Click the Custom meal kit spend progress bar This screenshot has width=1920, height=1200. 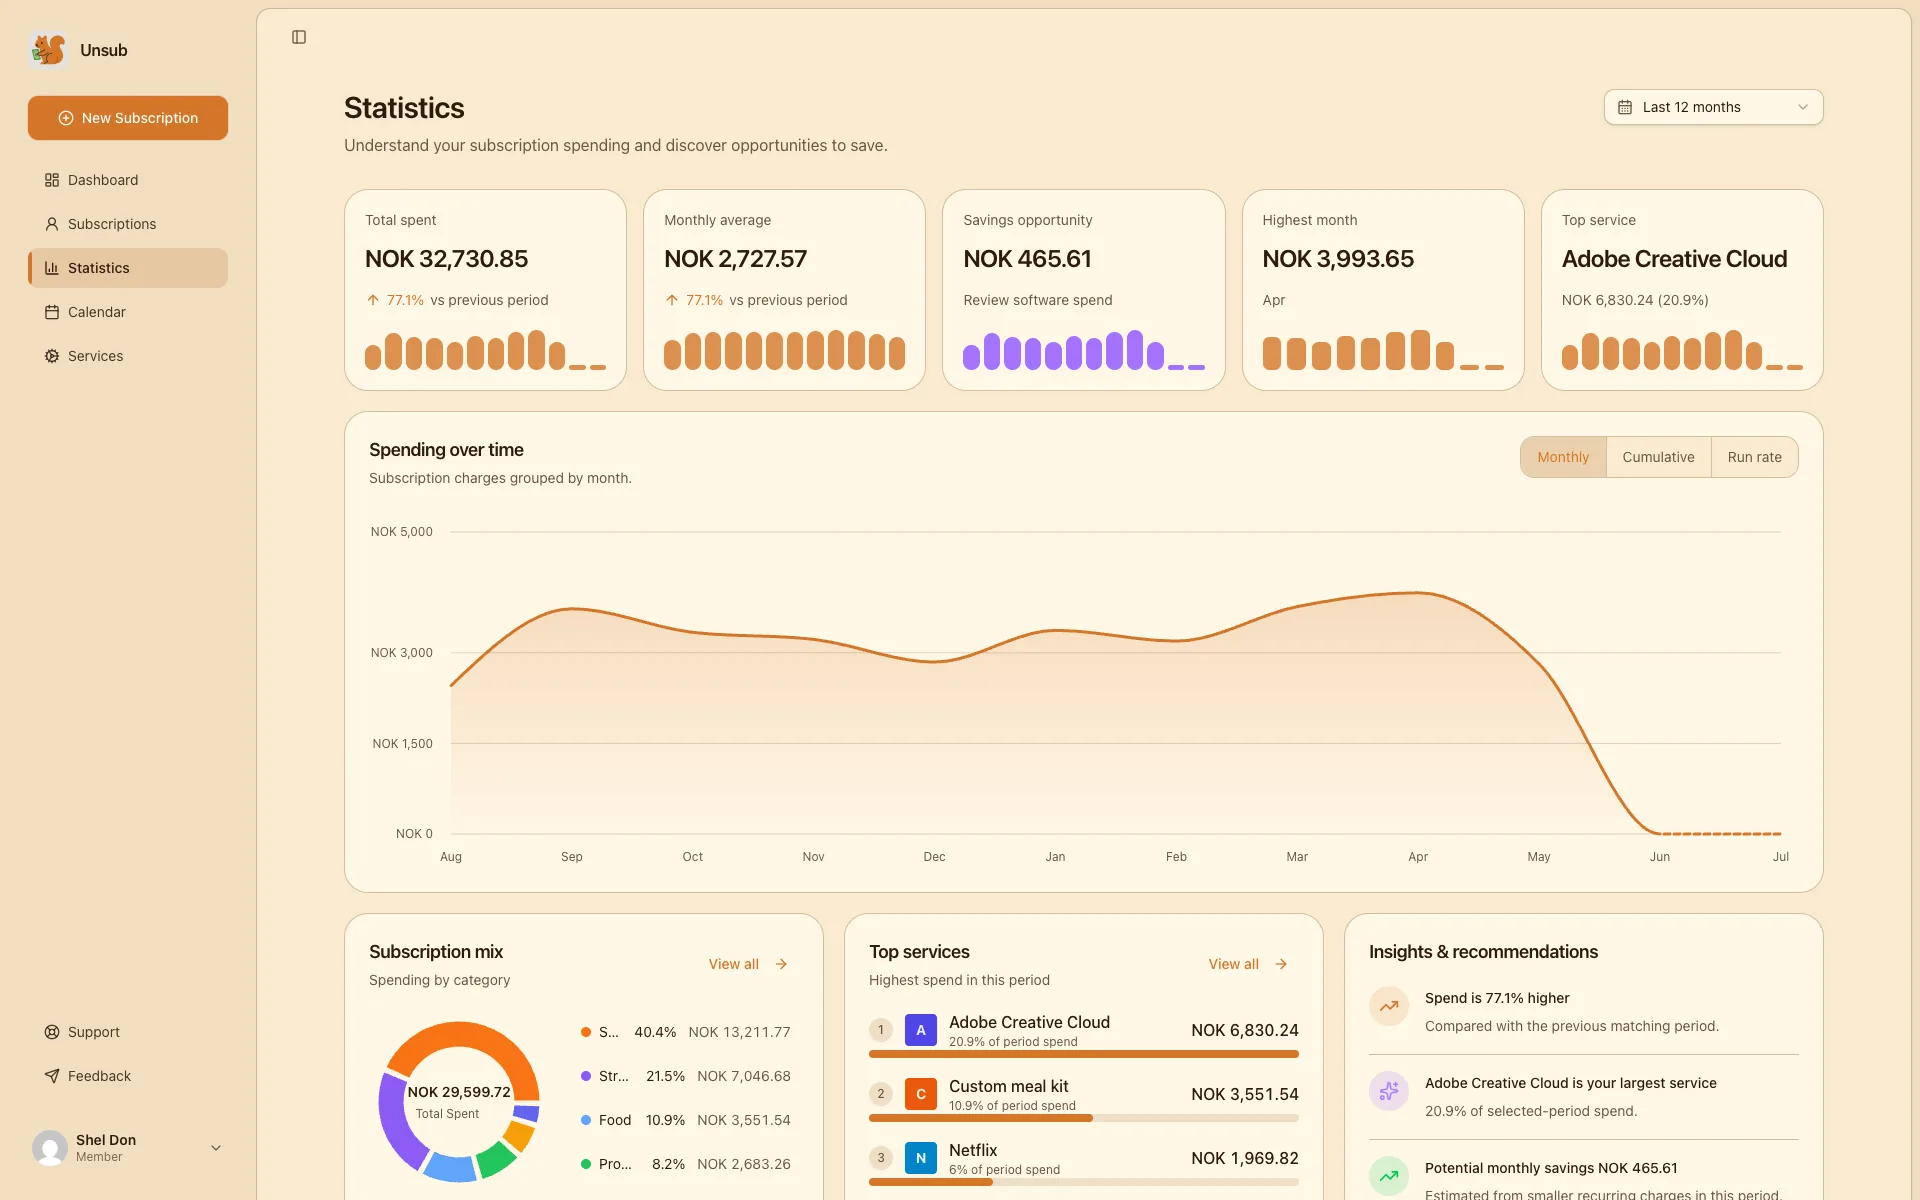1084,1118
